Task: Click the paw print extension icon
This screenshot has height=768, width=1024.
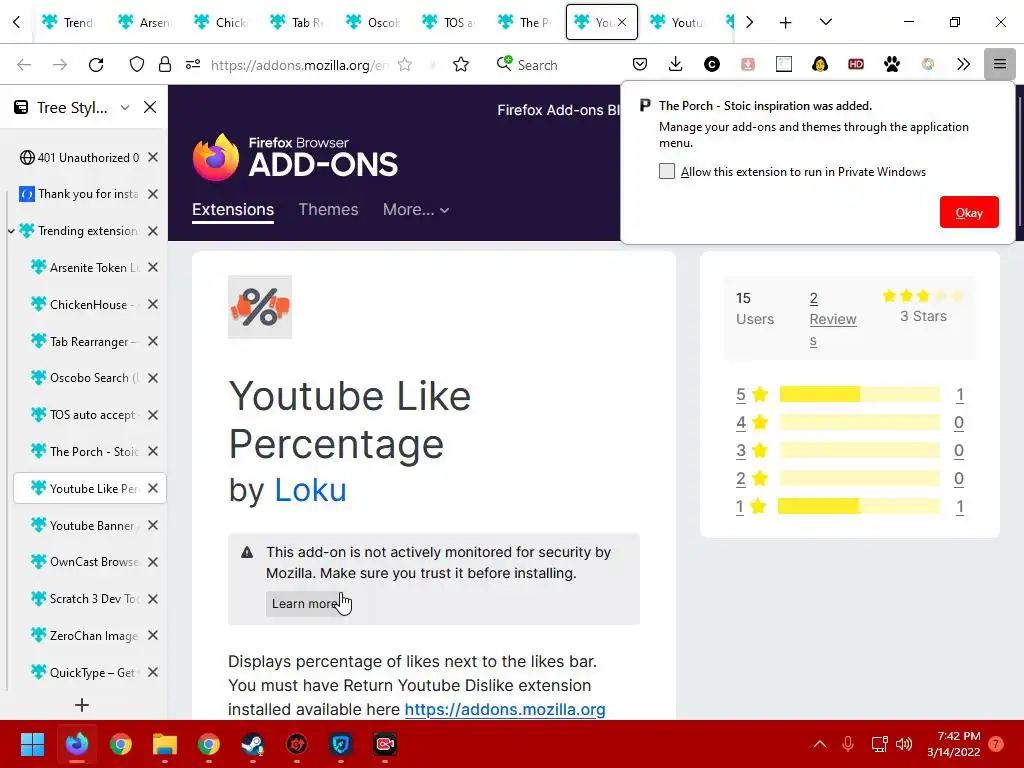Action: click(891, 64)
